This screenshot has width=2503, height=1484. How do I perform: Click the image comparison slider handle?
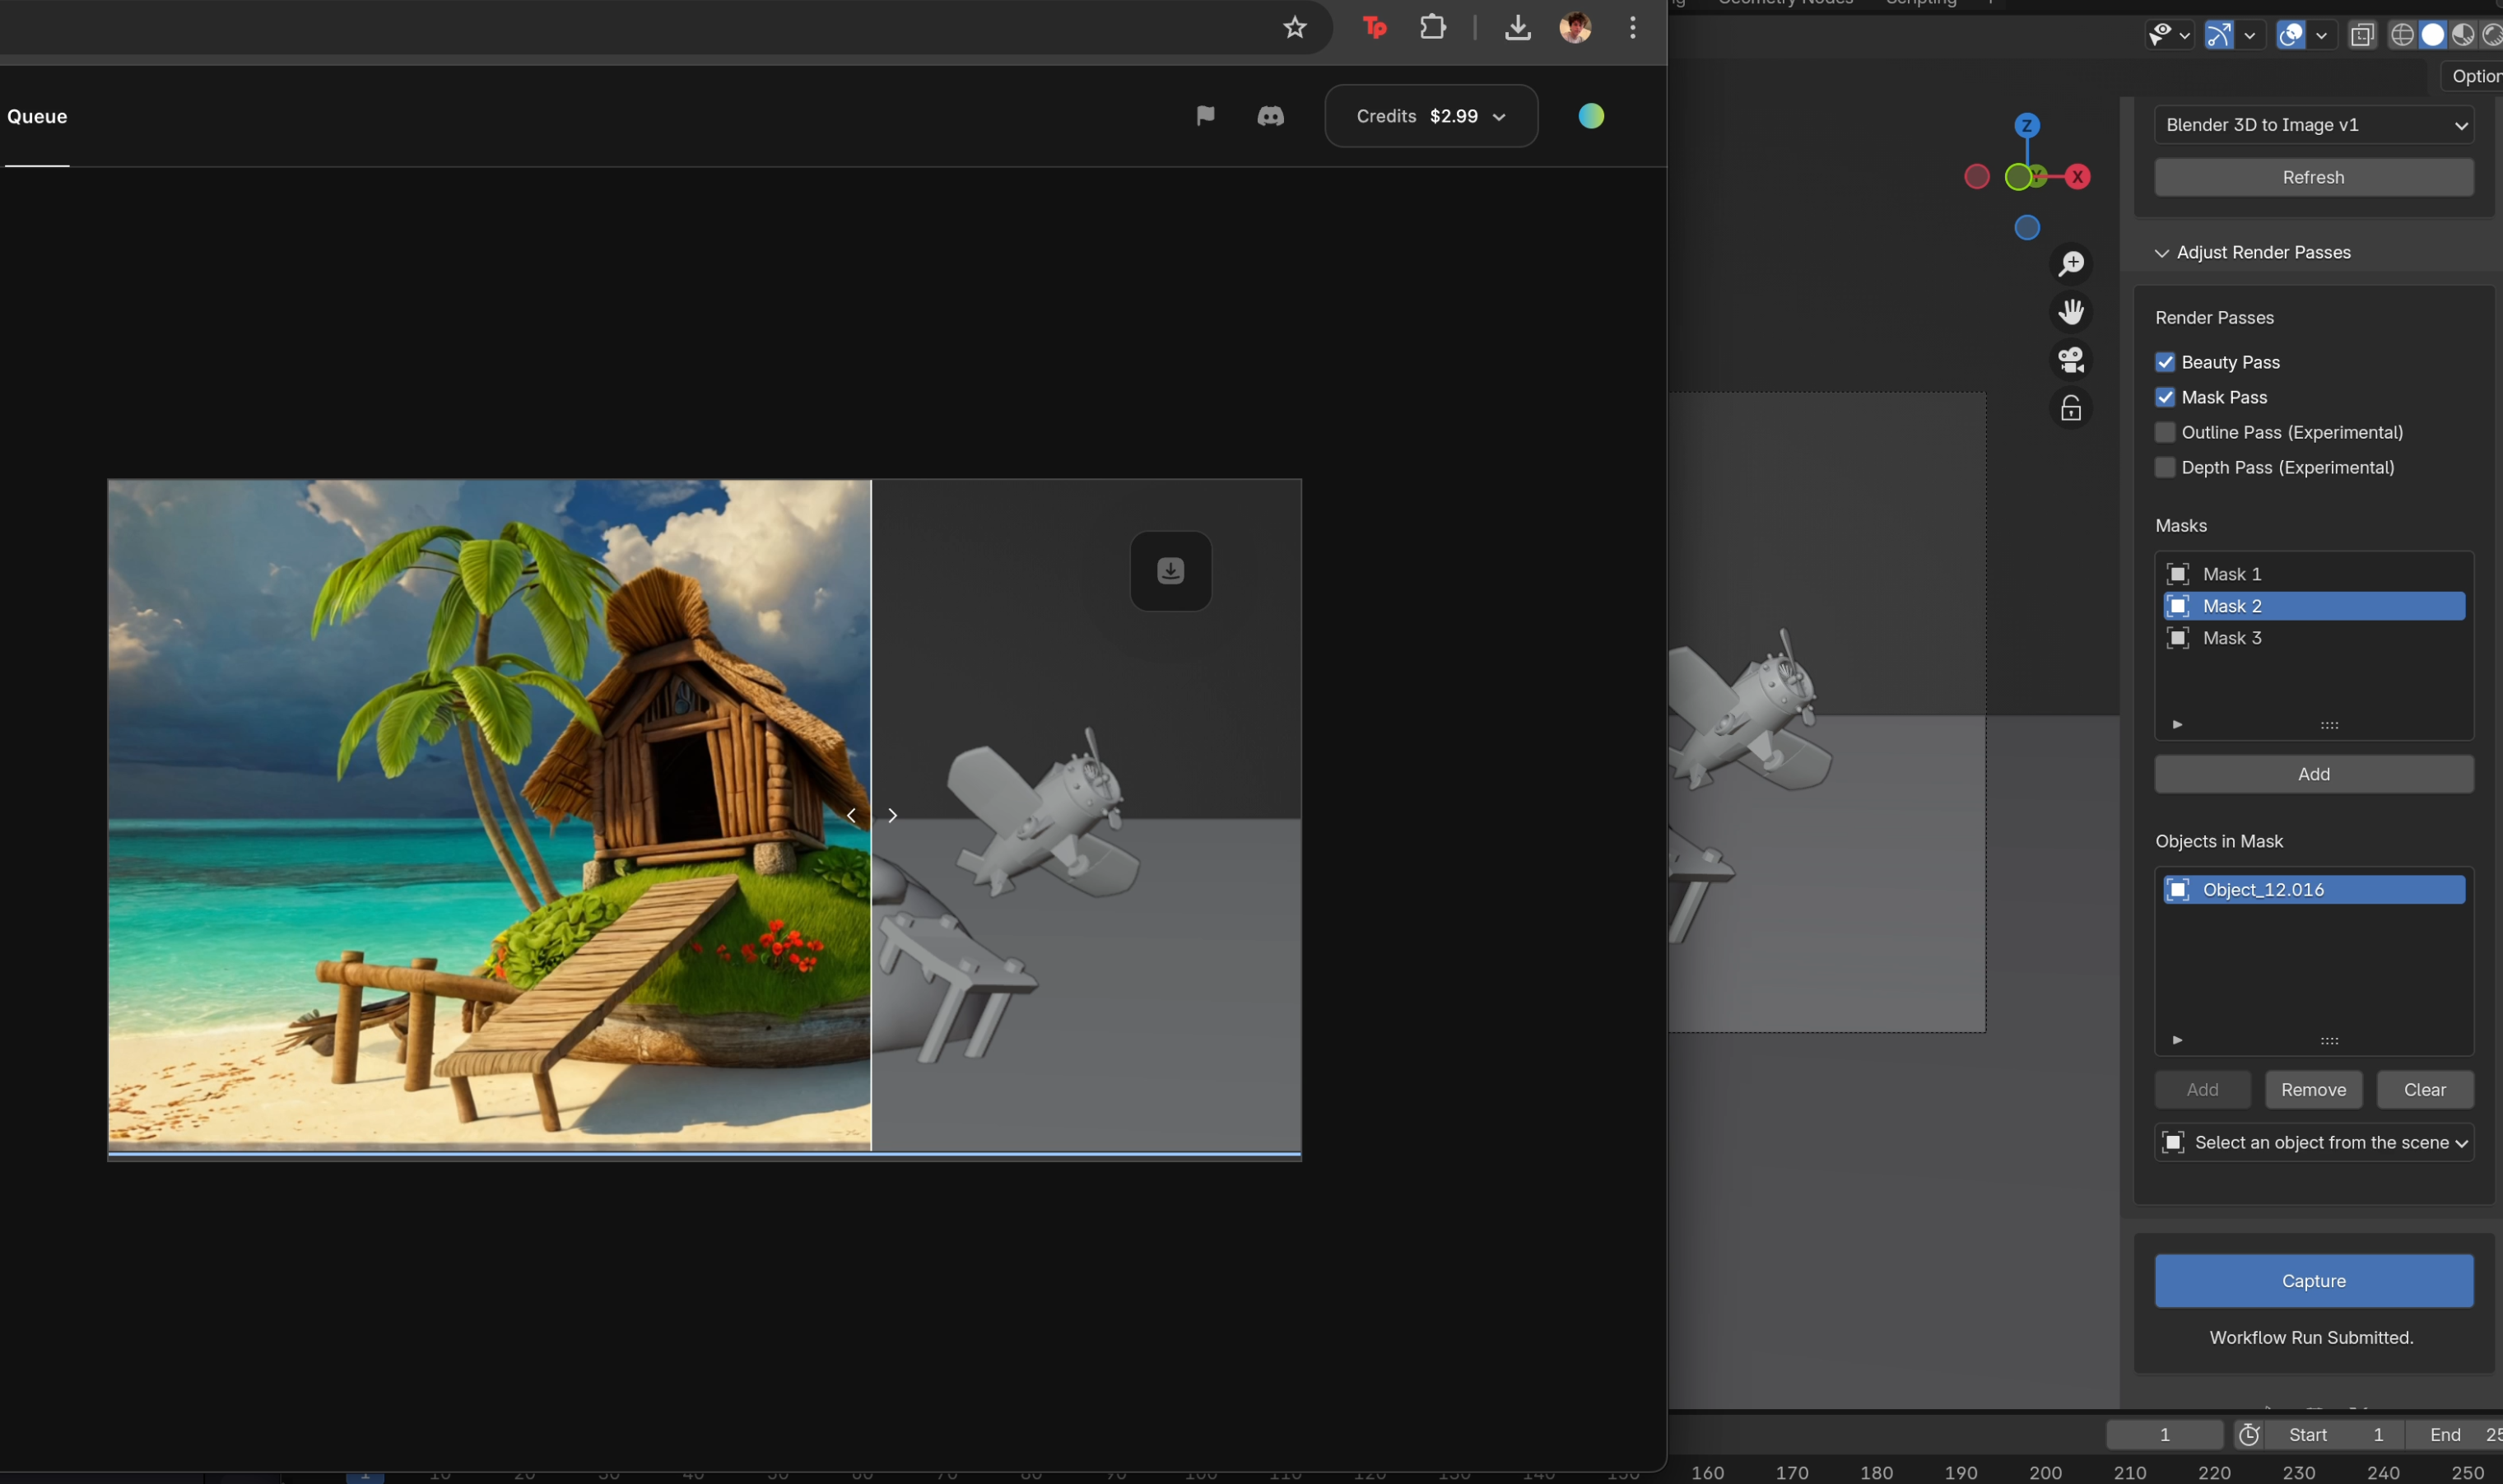pyautogui.click(x=871, y=815)
